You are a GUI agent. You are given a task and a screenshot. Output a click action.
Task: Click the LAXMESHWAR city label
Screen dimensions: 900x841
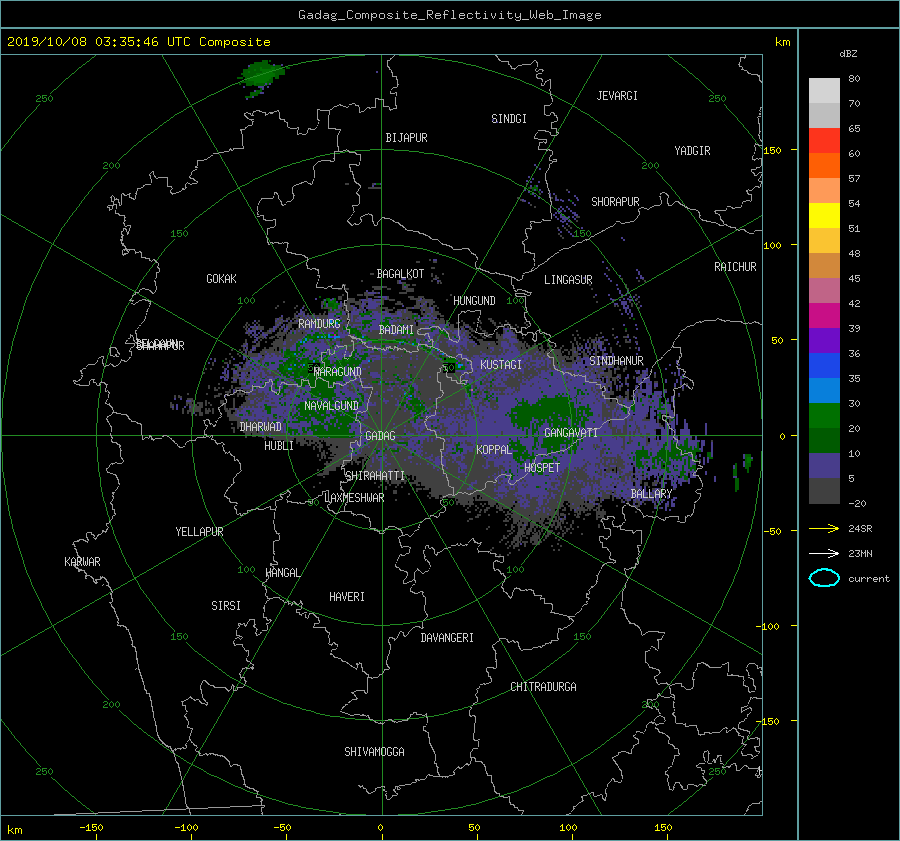point(354,498)
